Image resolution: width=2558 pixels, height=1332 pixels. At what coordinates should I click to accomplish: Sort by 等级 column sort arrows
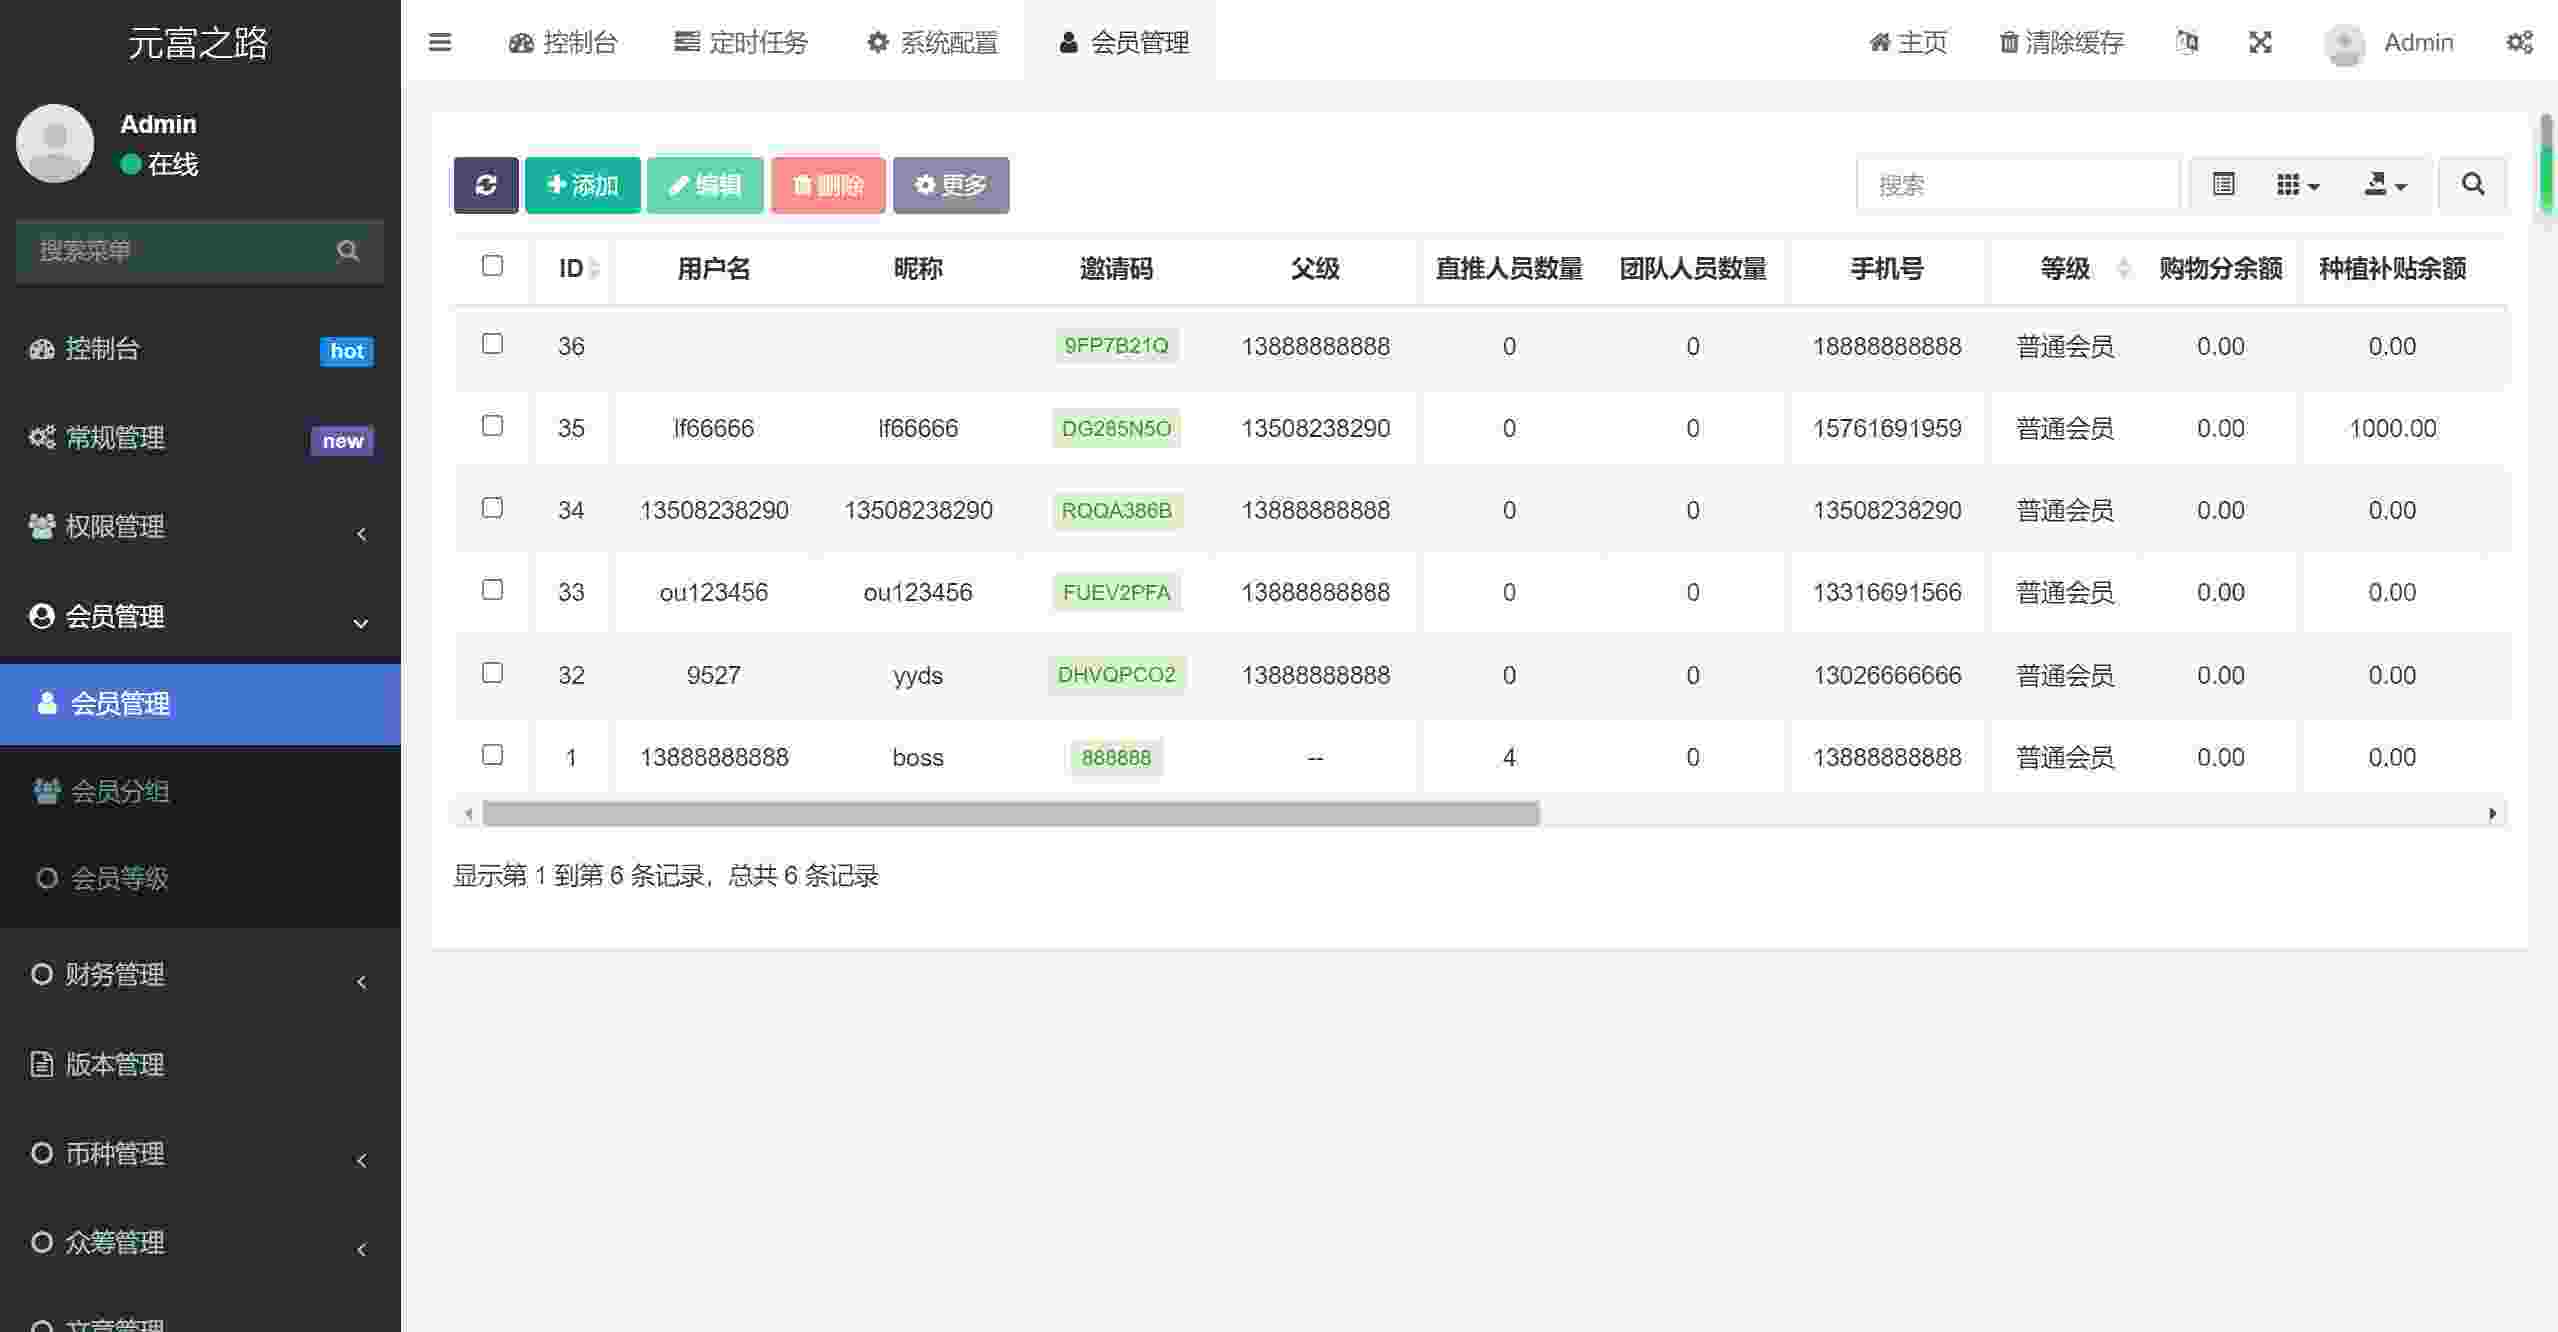point(2123,268)
